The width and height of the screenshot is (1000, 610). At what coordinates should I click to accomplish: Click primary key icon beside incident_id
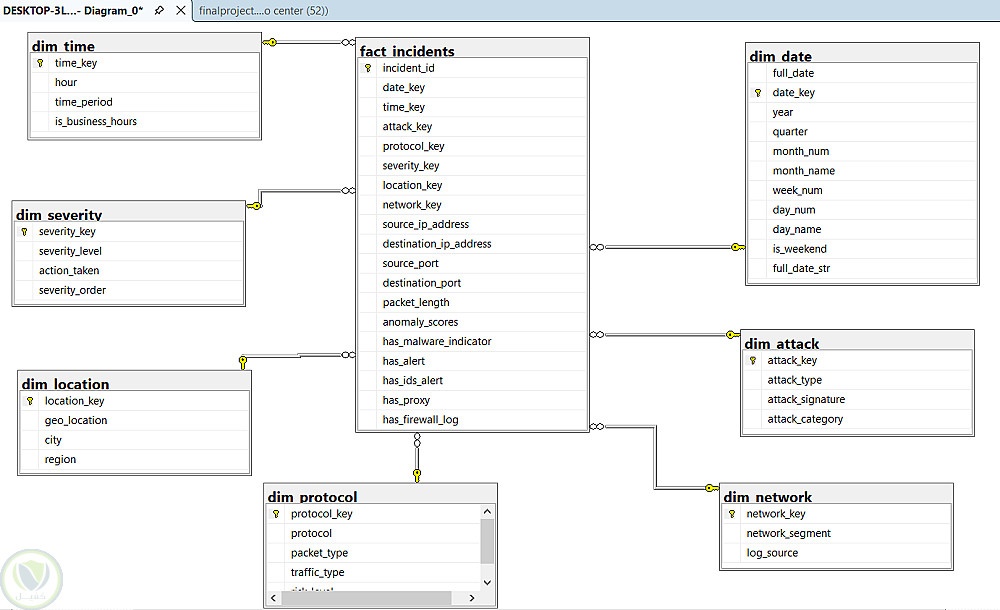368,68
